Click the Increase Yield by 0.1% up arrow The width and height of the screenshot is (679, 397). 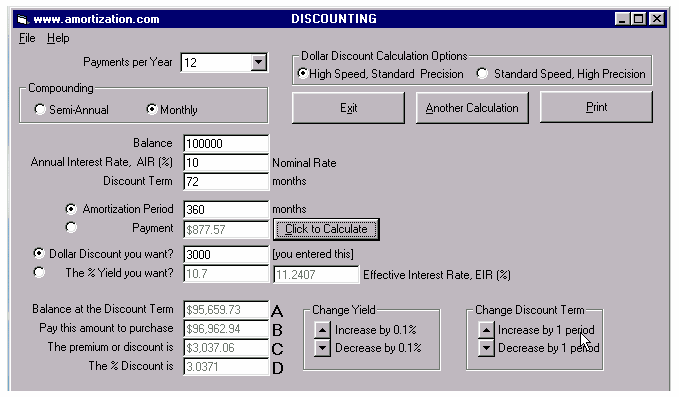322,330
